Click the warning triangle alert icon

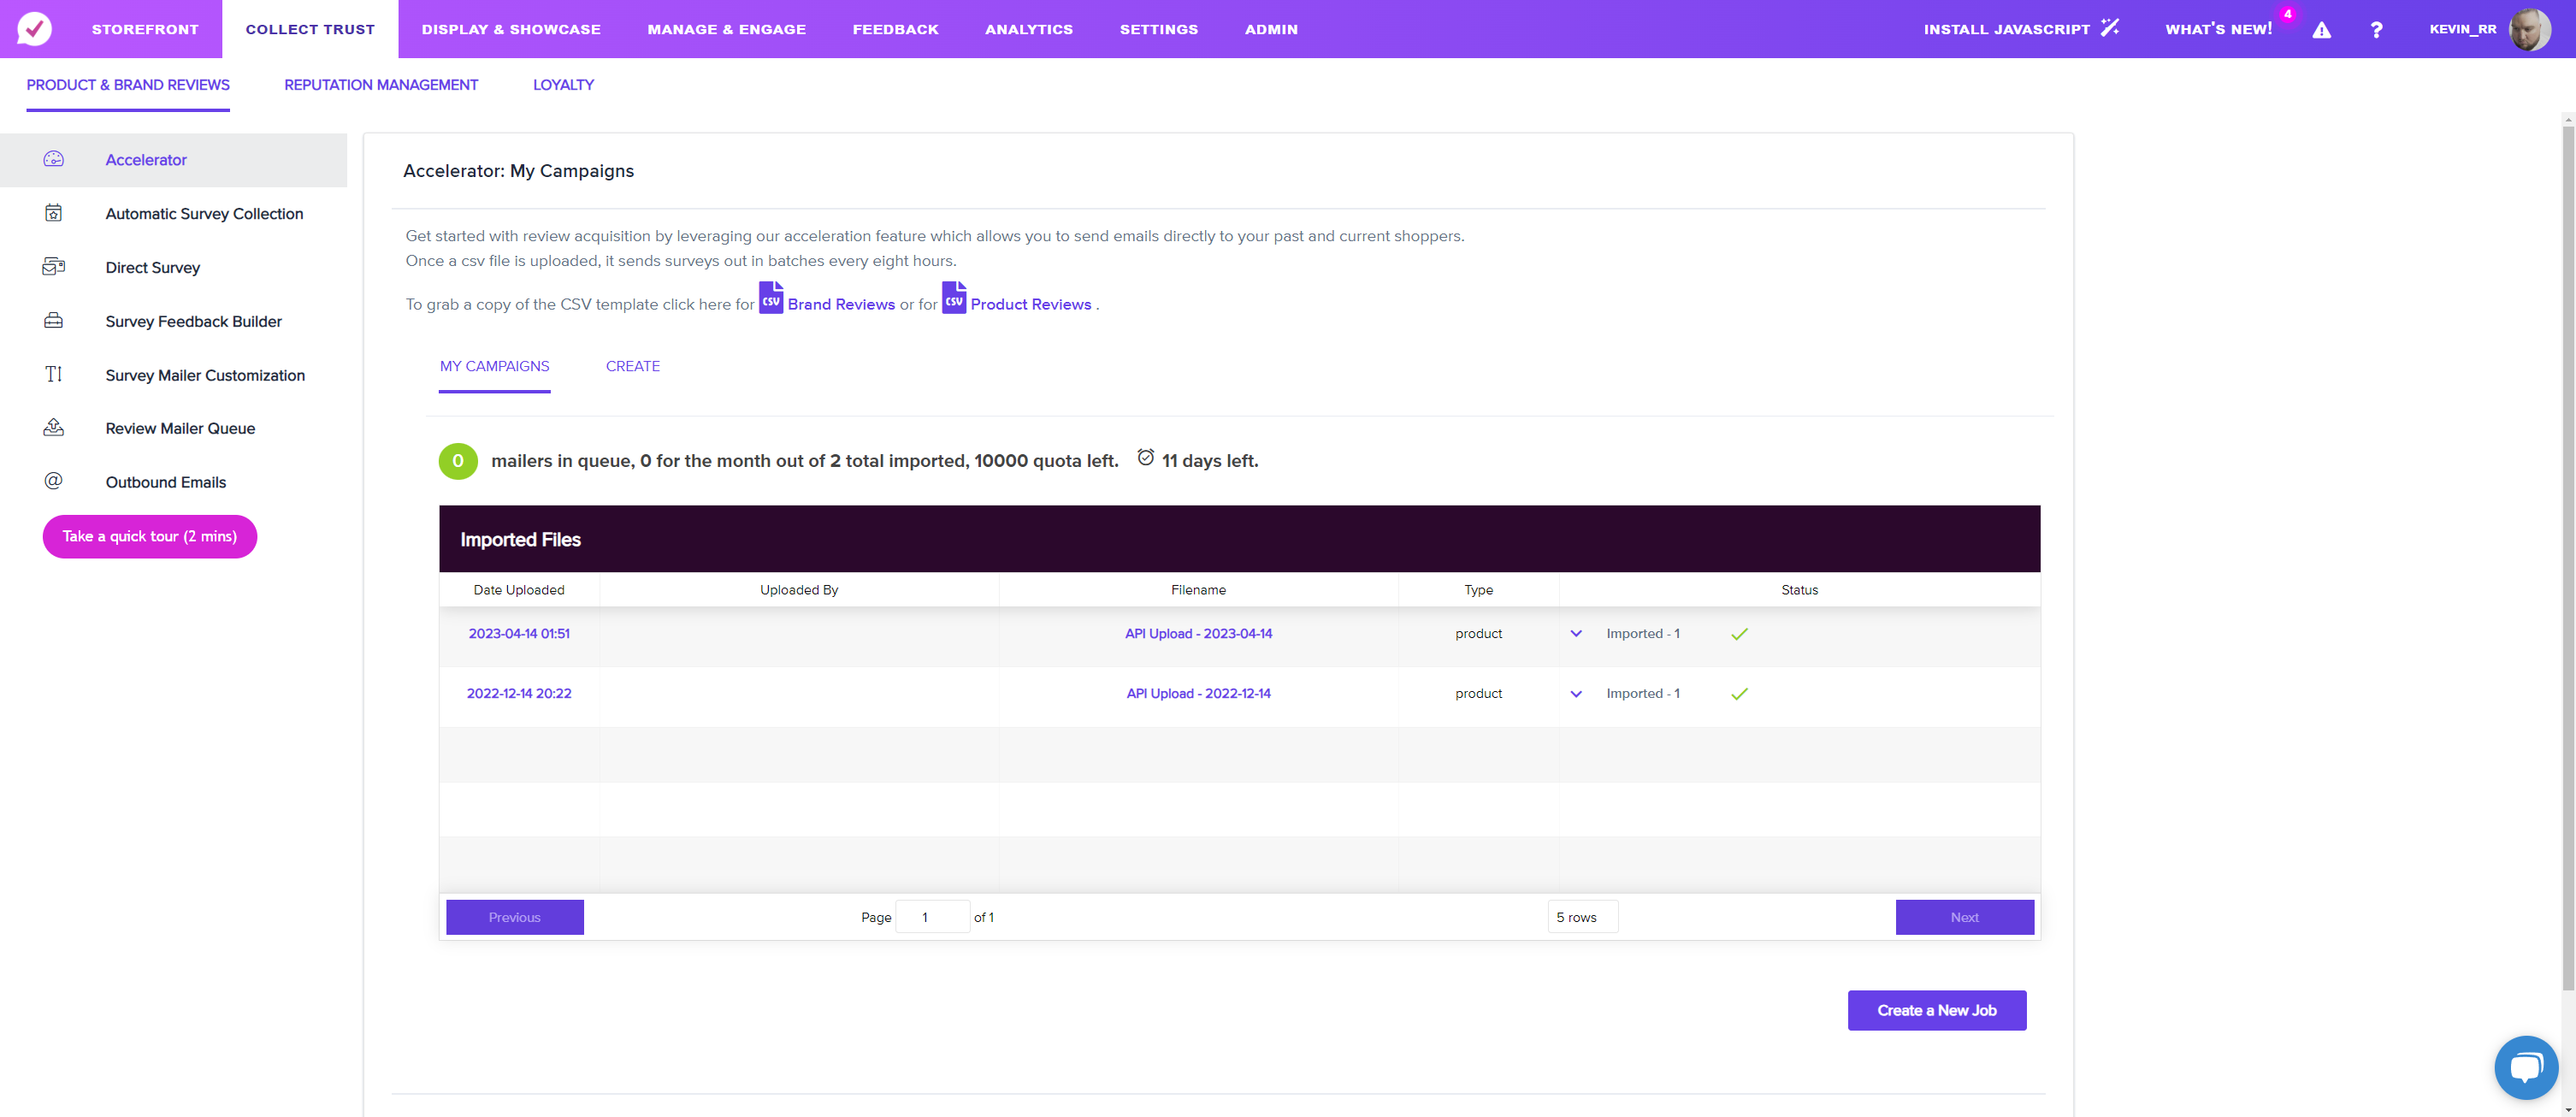2322,30
